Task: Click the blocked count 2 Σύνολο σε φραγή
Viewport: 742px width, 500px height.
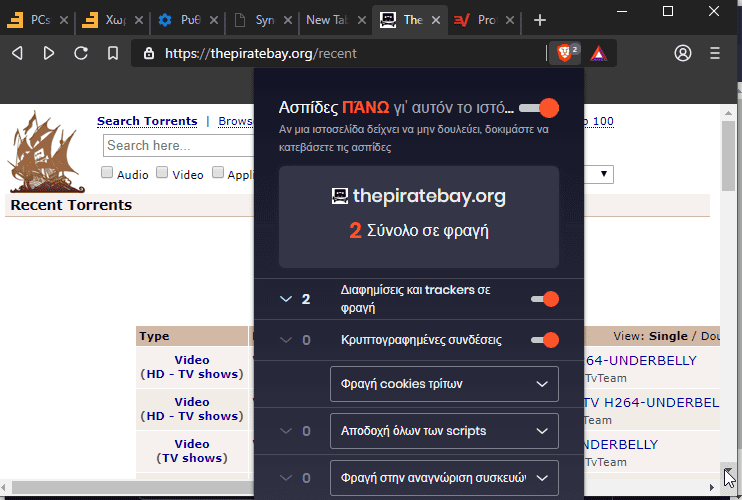Action: (419, 230)
